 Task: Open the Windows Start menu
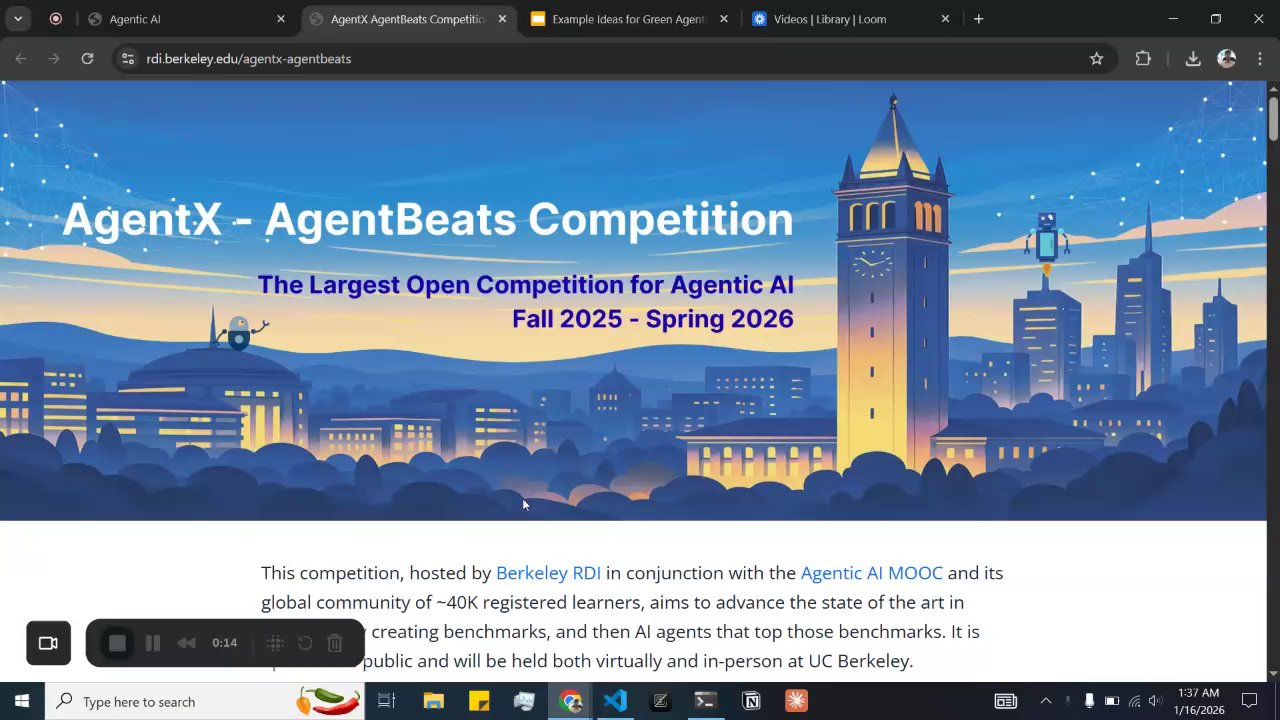point(21,701)
